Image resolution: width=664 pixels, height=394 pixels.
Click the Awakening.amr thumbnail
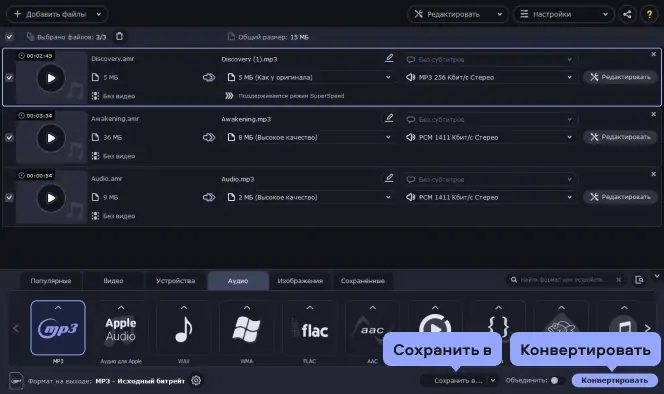pyautogui.click(x=51, y=138)
